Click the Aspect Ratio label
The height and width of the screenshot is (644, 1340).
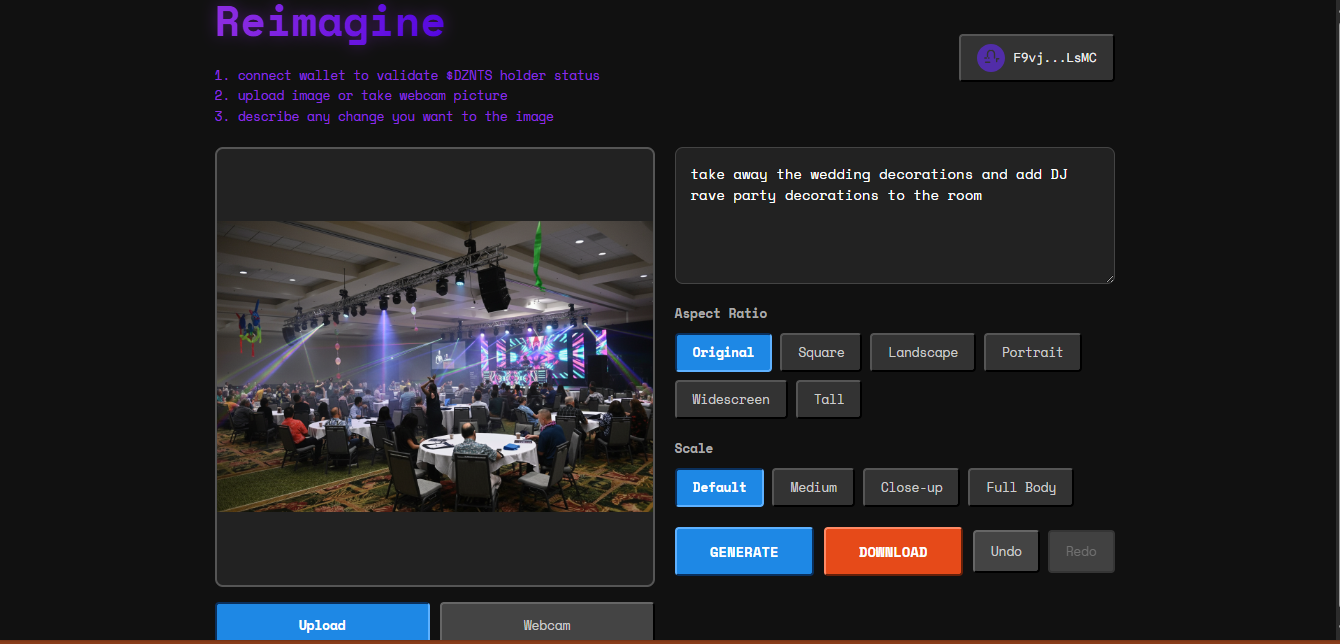[721, 313]
